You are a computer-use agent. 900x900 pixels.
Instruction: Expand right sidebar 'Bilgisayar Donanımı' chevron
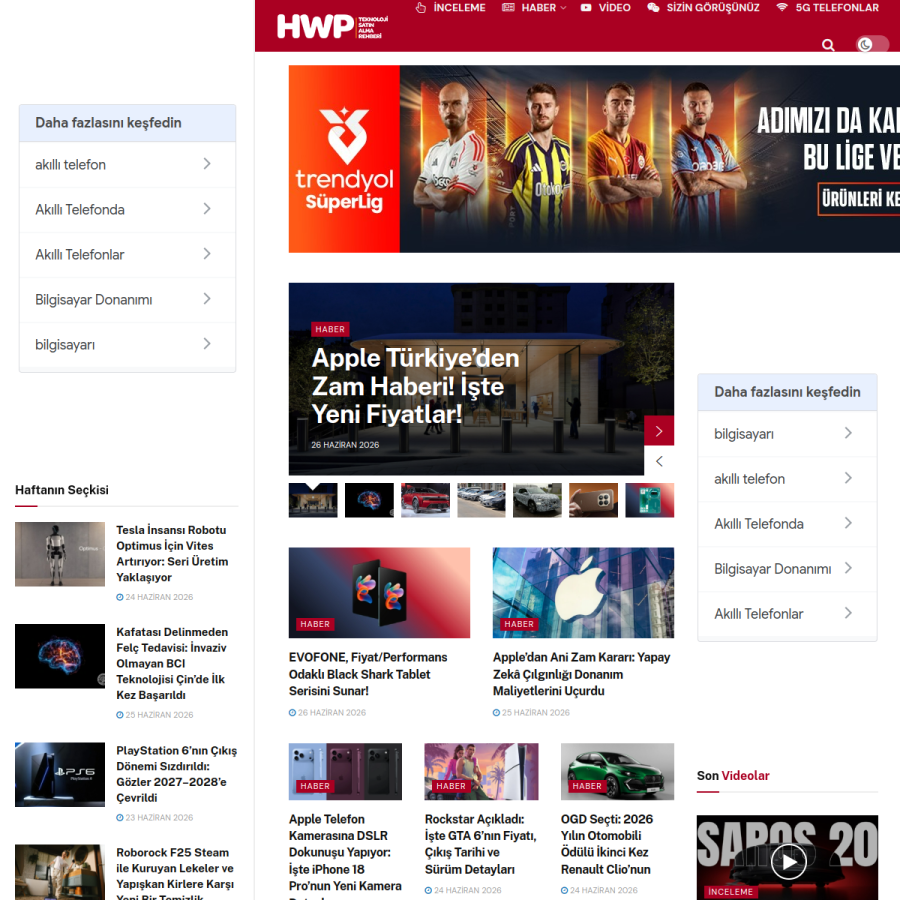(848, 568)
